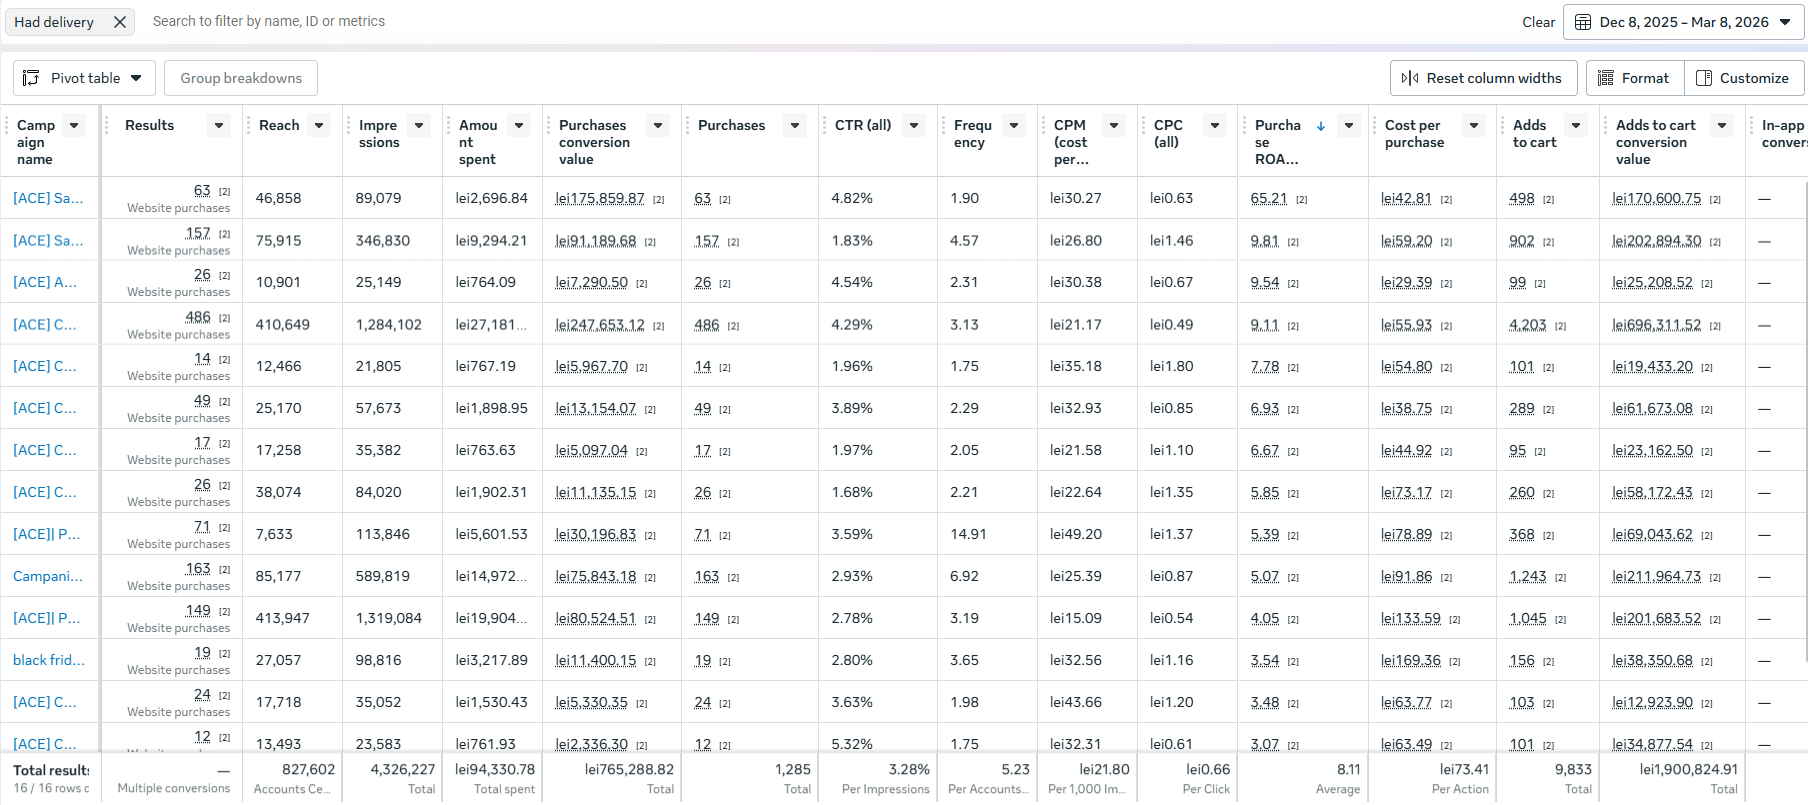Open the Pivot table dropdown
The image size is (1808, 805).
coord(84,78)
